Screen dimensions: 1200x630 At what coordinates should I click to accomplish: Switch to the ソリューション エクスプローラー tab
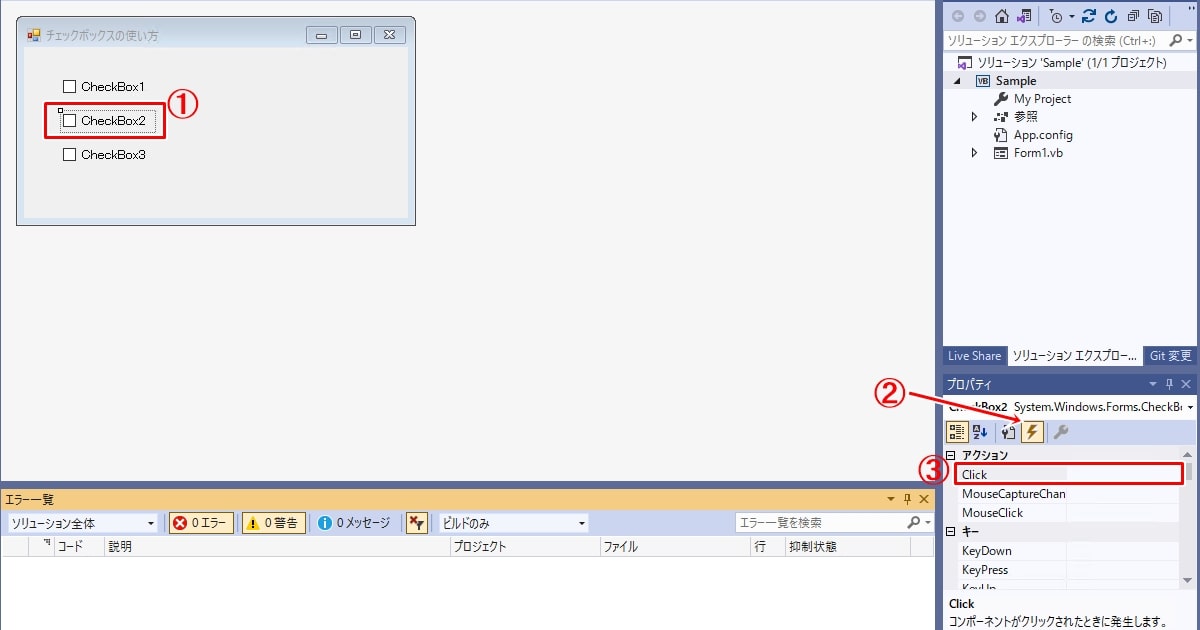[1074, 356]
